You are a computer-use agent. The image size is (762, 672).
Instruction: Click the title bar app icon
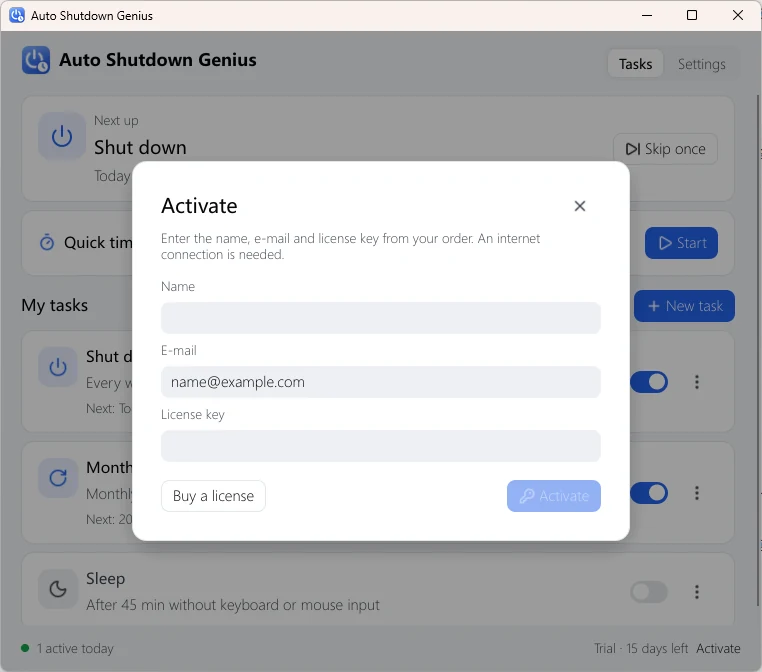17,15
